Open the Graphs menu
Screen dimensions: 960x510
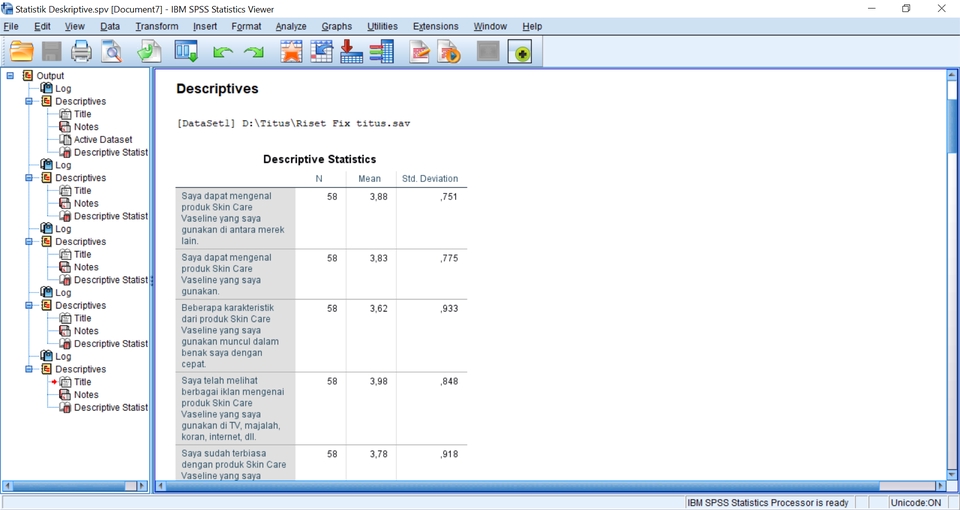tap(337, 26)
